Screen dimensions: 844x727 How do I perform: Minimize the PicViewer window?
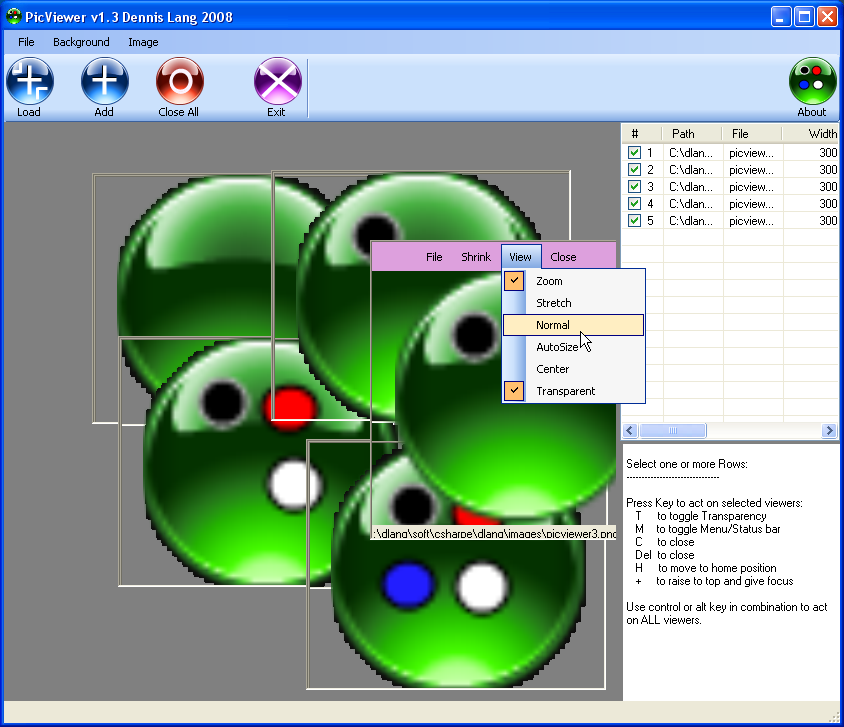(x=781, y=17)
